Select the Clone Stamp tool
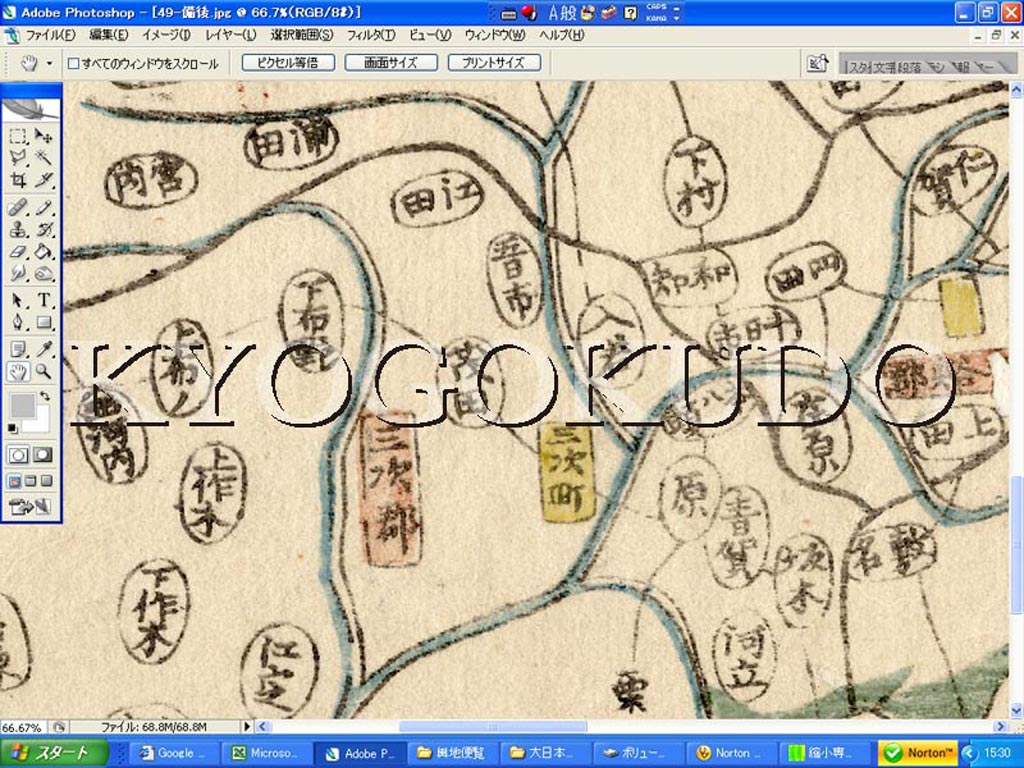This screenshot has height=768, width=1024. pyautogui.click(x=18, y=229)
